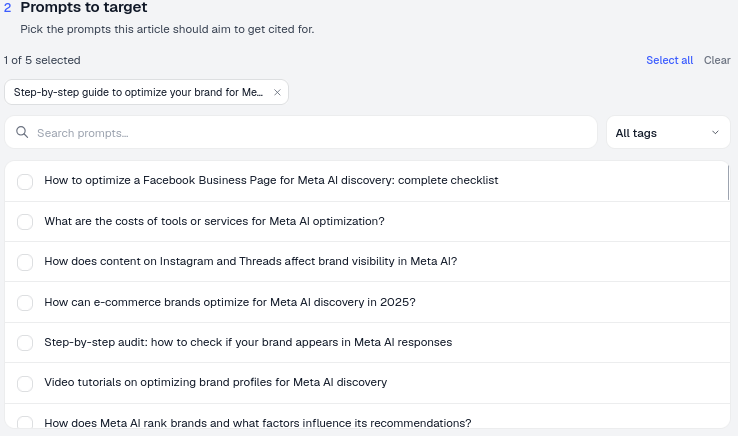Click text 'How to optimize a Facebook Business Page for Meta AI discovery'
738x436 pixels.
coord(219,180)
